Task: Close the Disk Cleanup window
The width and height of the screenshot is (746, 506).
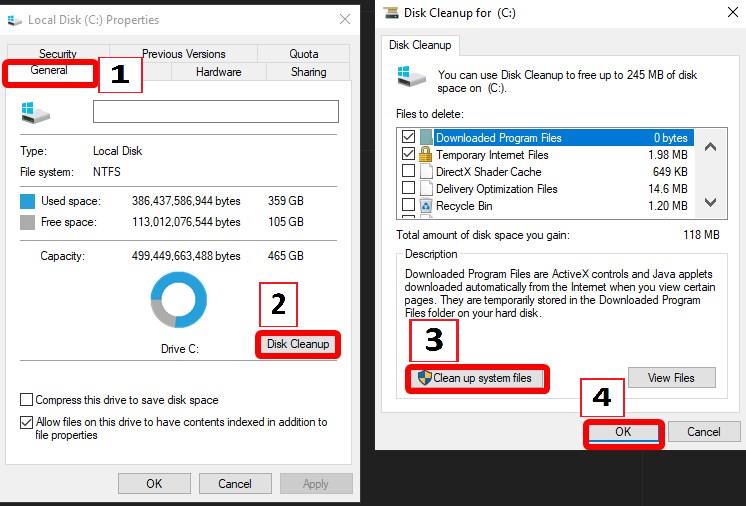Action: point(733,12)
